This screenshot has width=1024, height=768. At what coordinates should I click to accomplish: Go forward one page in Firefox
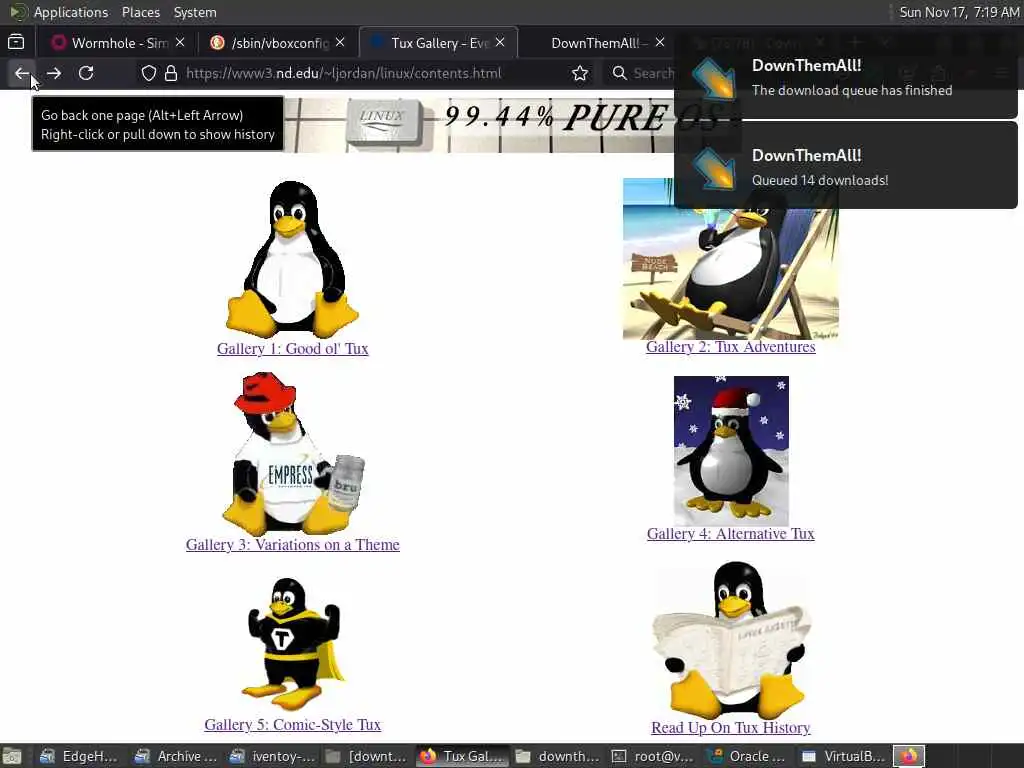click(x=54, y=73)
